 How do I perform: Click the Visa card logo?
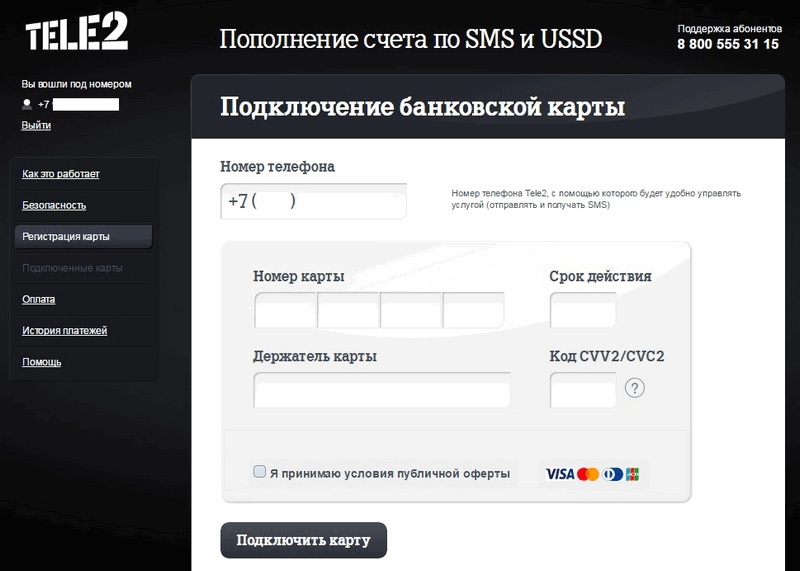click(x=560, y=474)
